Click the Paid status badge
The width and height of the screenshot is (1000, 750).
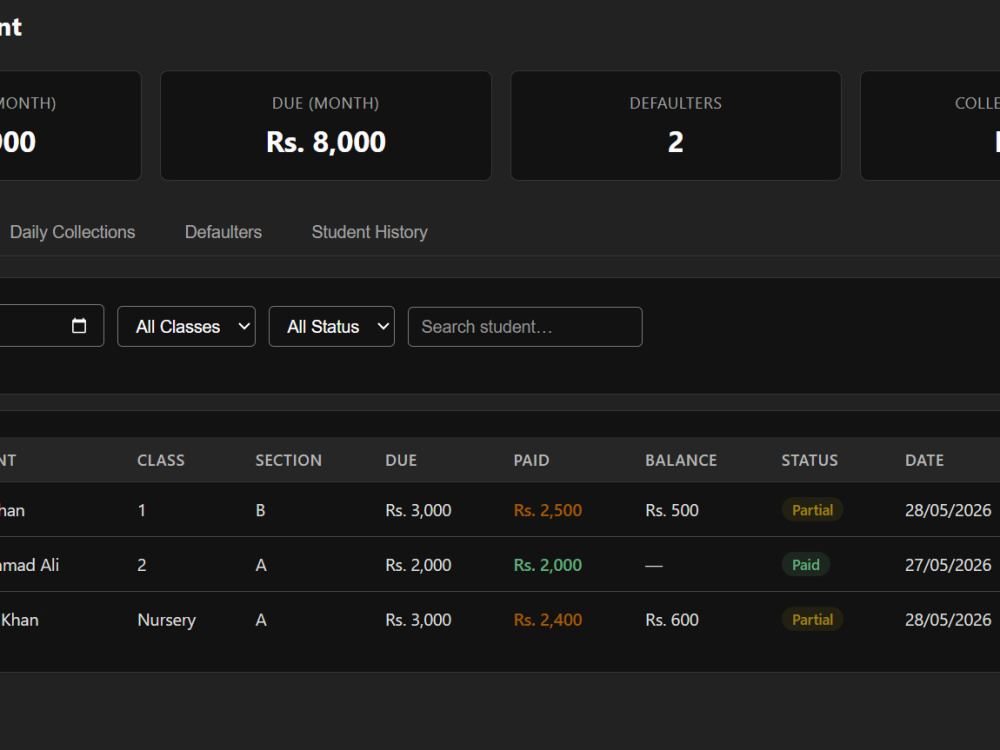tap(805, 565)
